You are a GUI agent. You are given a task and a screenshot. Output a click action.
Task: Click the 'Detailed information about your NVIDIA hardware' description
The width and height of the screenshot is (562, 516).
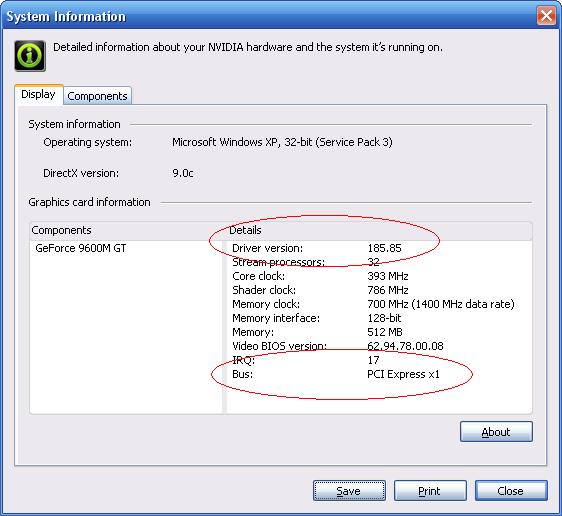248,47
